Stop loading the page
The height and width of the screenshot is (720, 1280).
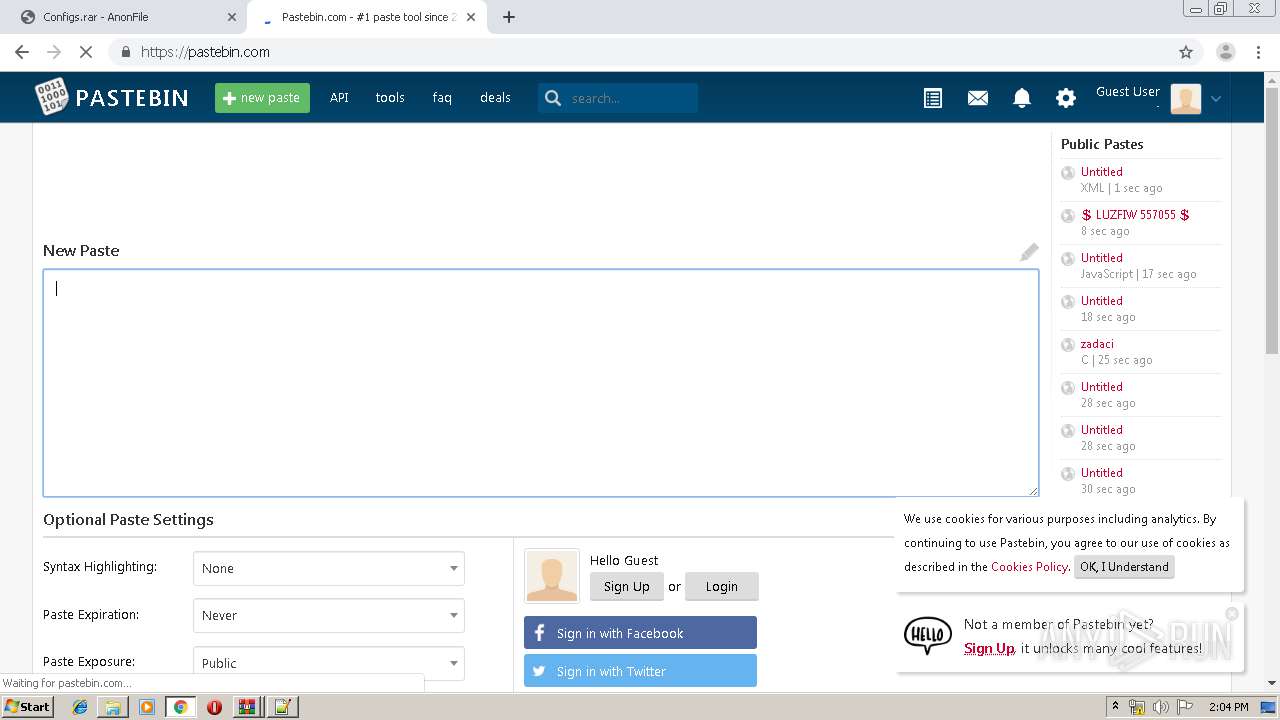point(85,52)
